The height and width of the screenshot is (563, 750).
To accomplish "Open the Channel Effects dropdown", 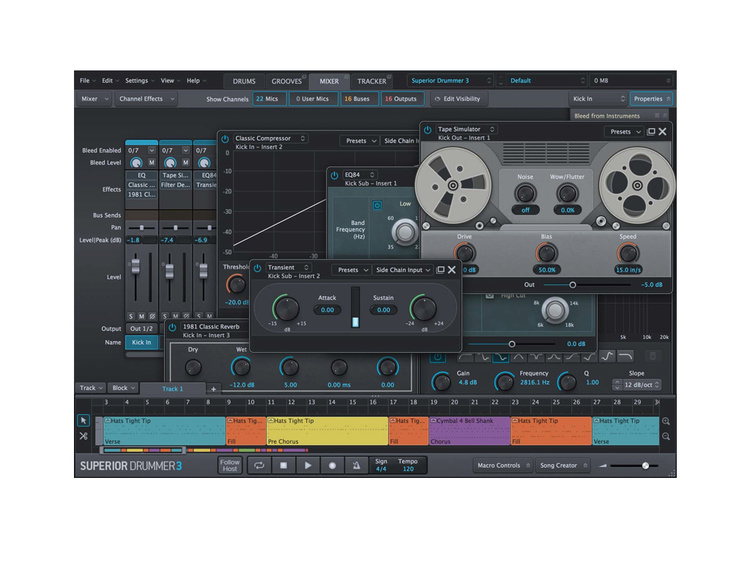I will point(146,99).
